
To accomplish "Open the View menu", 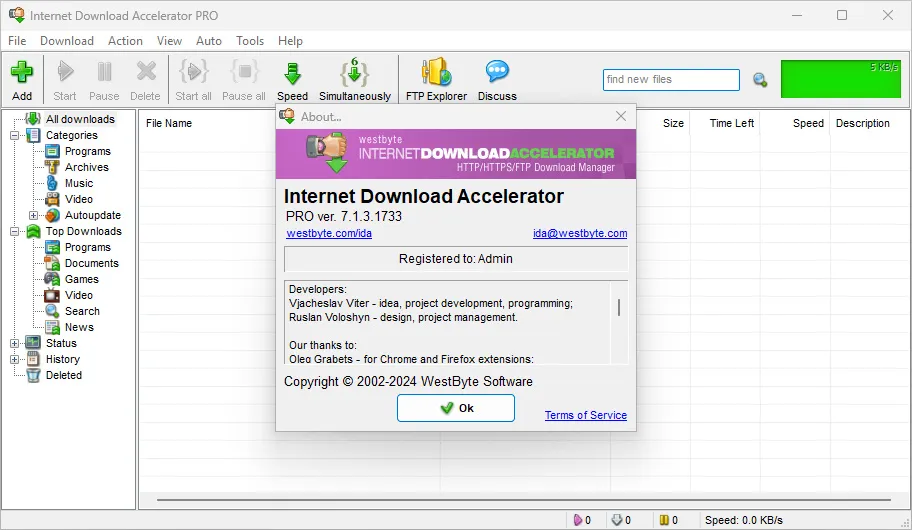I will 169,41.
